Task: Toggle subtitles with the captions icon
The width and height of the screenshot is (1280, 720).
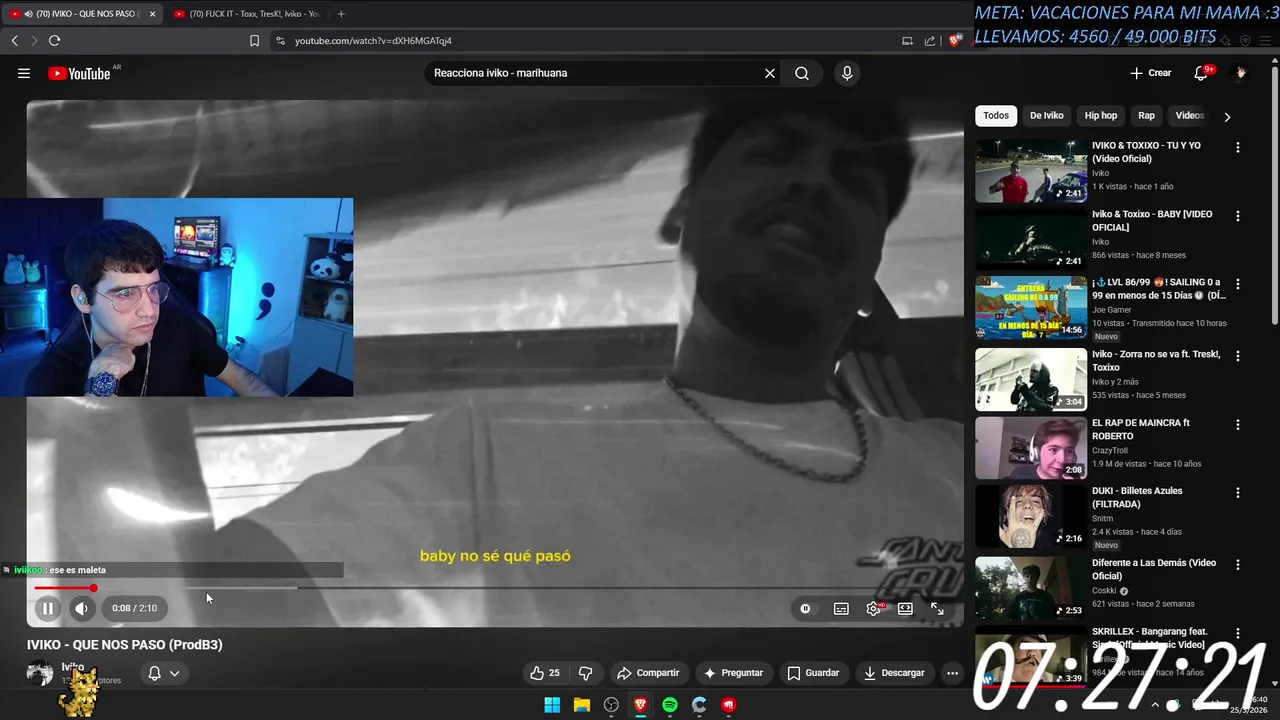Action: tap(841, 608)
